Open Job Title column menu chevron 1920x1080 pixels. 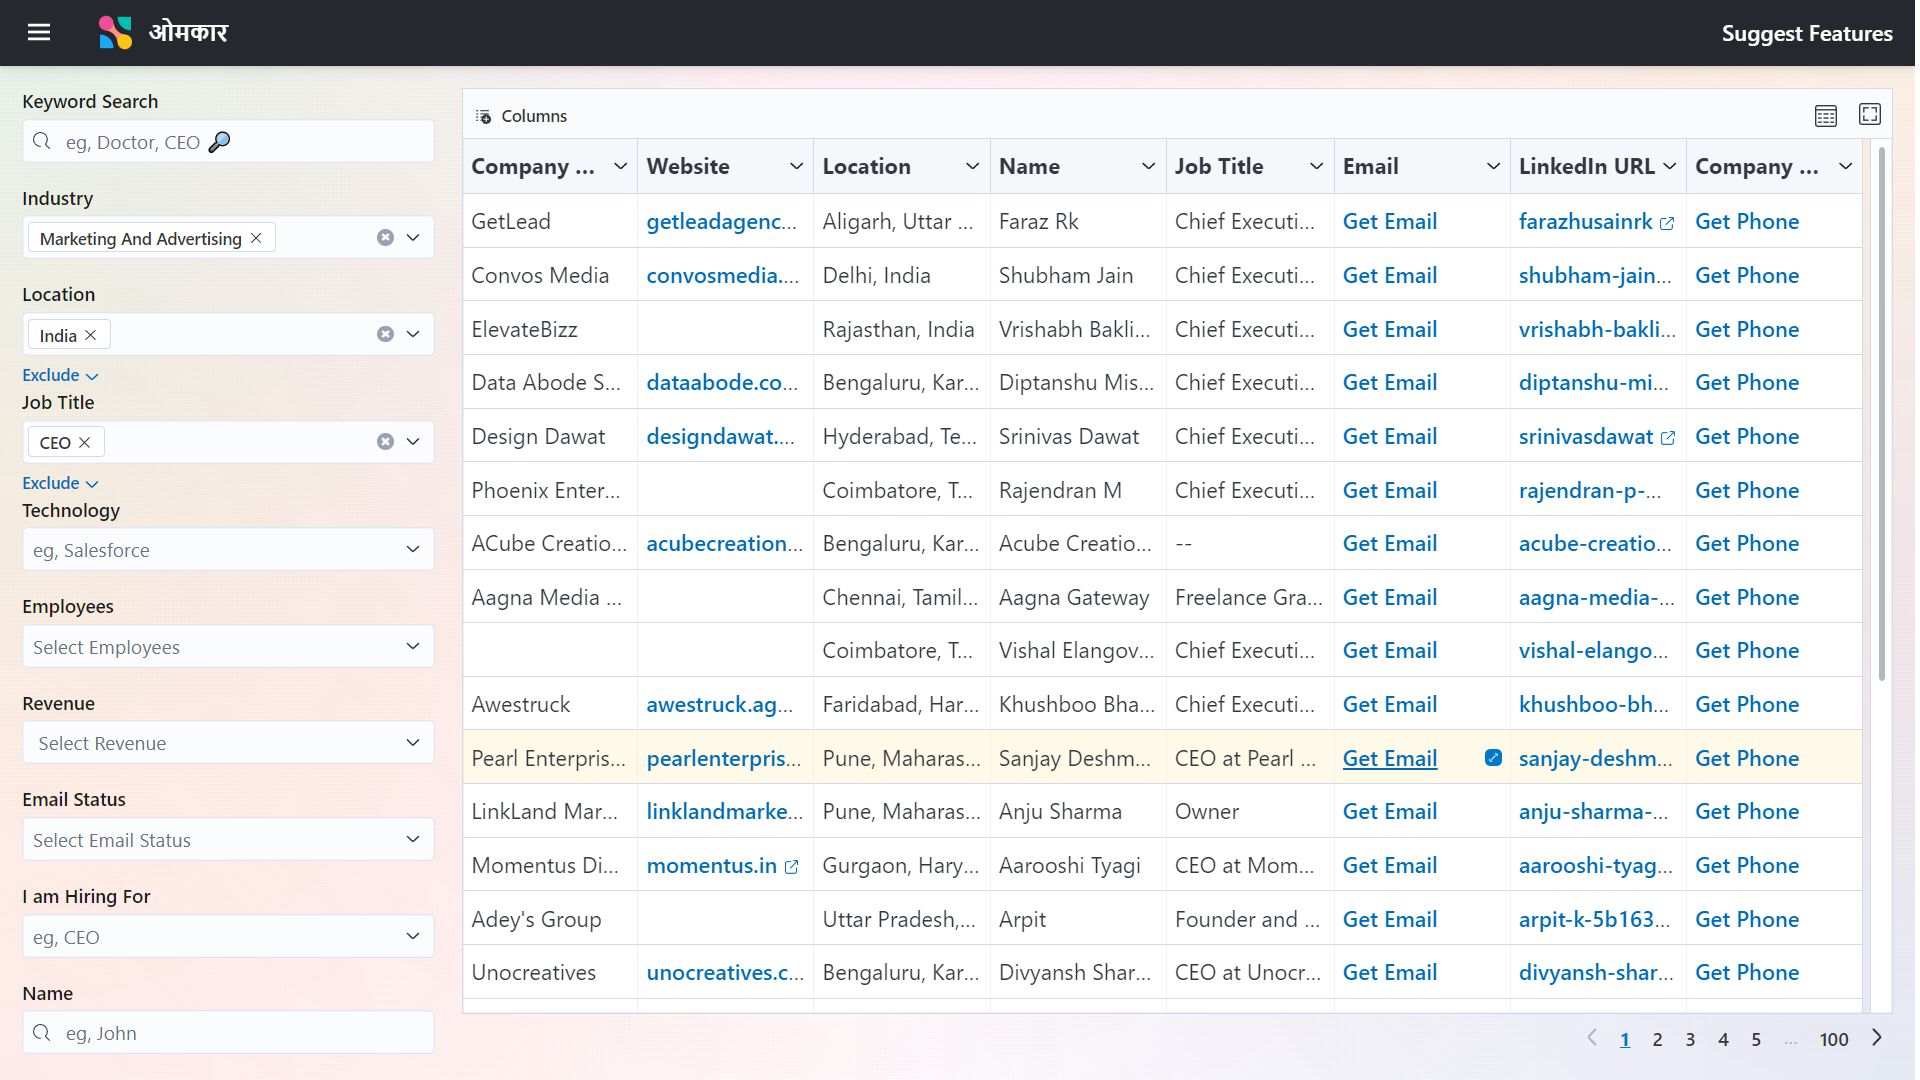1316,166
